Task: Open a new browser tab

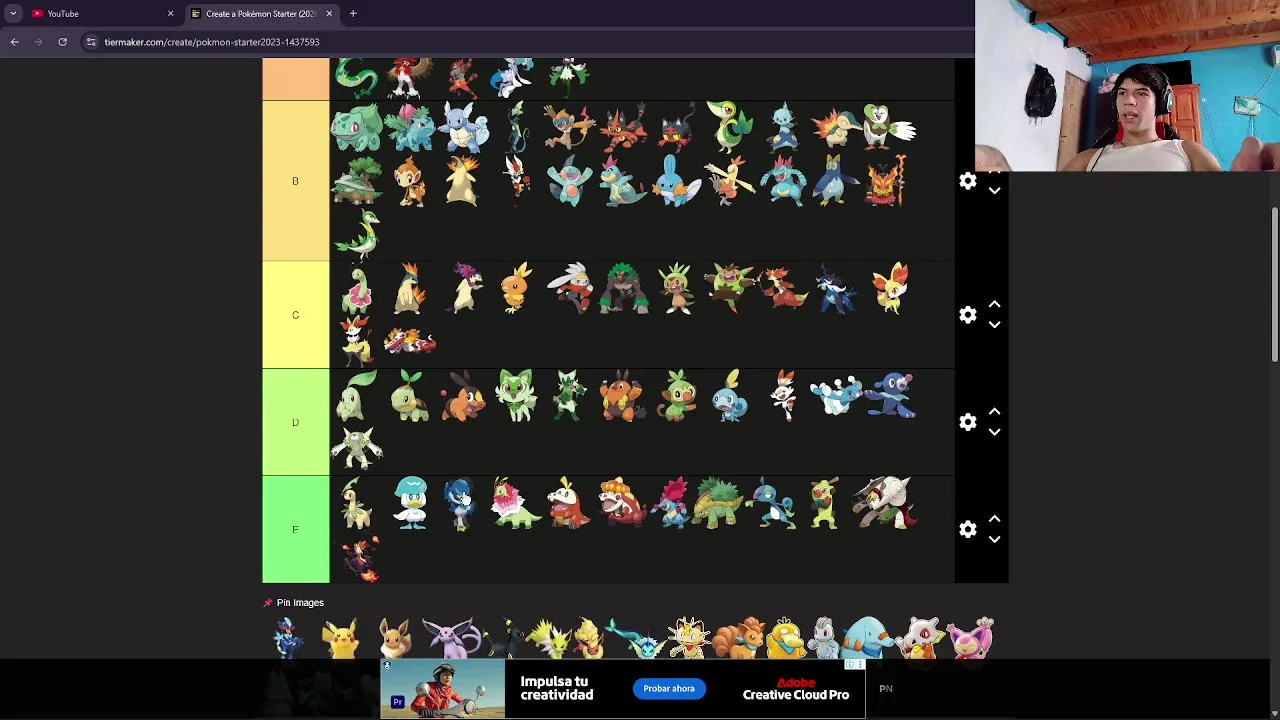Action: 353,14
